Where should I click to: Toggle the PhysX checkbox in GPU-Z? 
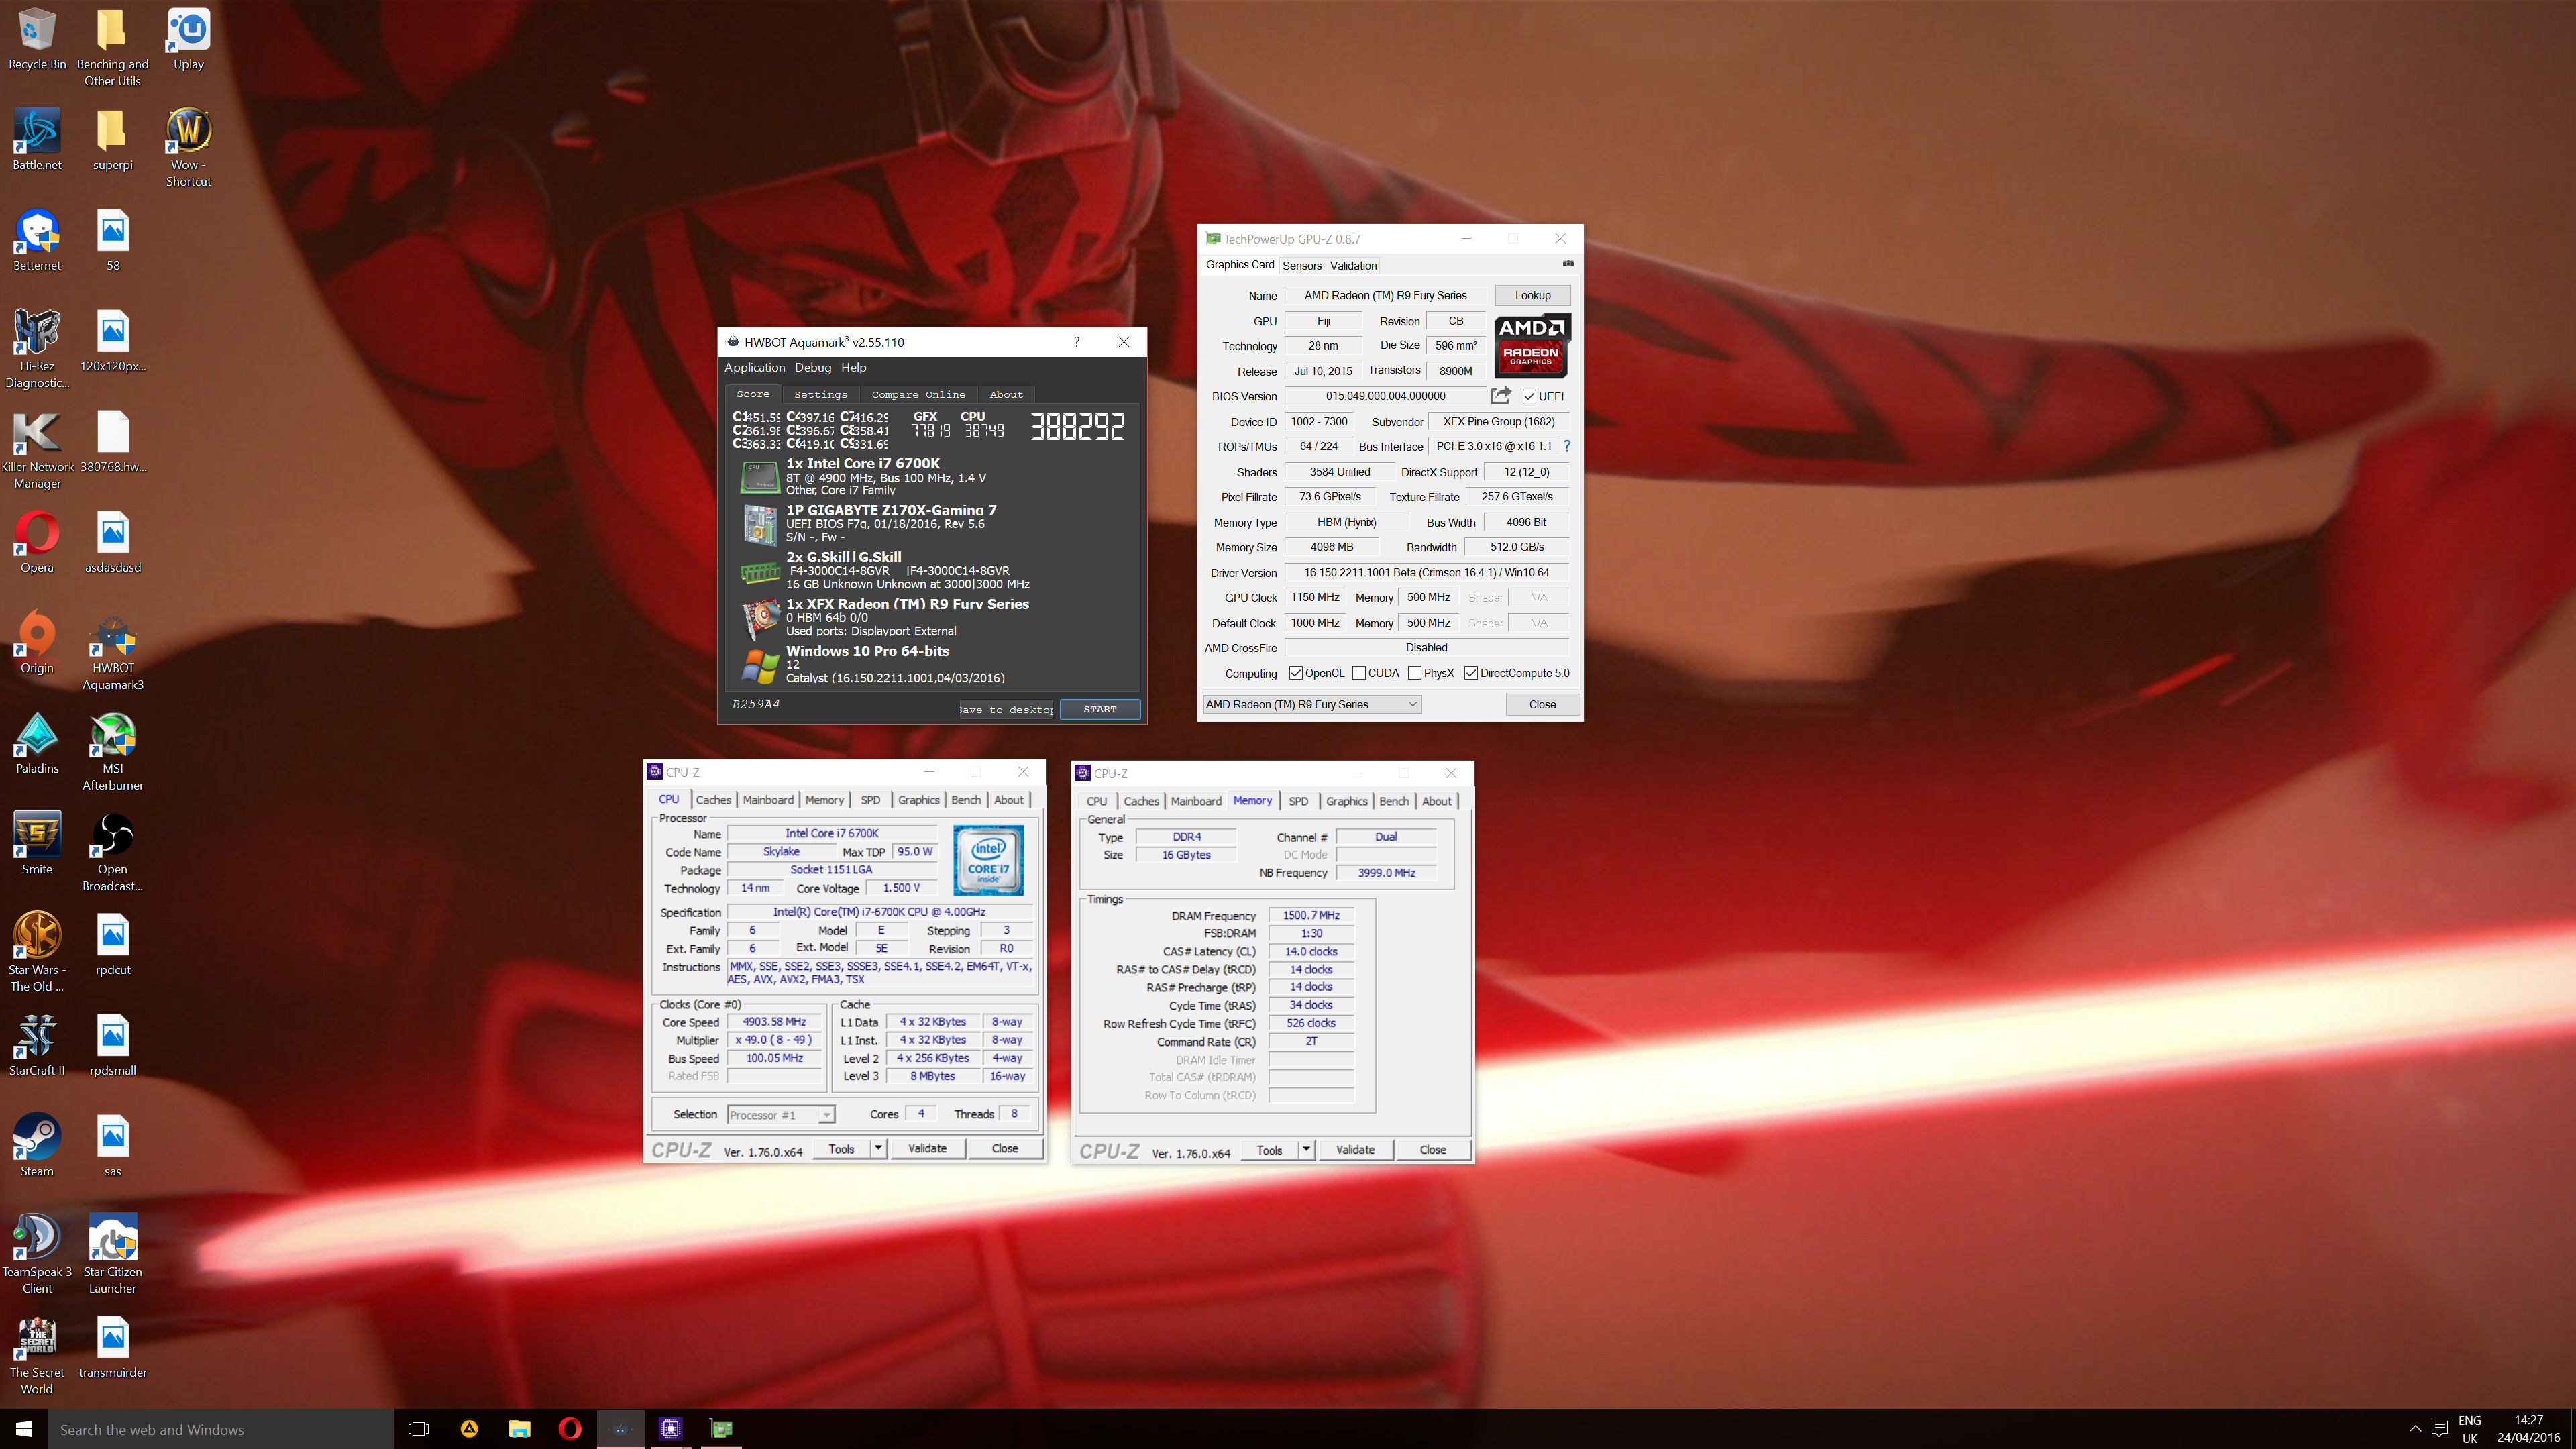(1415, 673)
